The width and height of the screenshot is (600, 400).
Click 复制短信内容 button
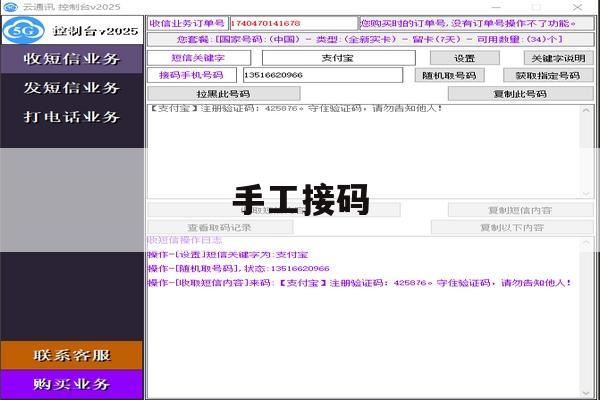click(x=520, y=210)
